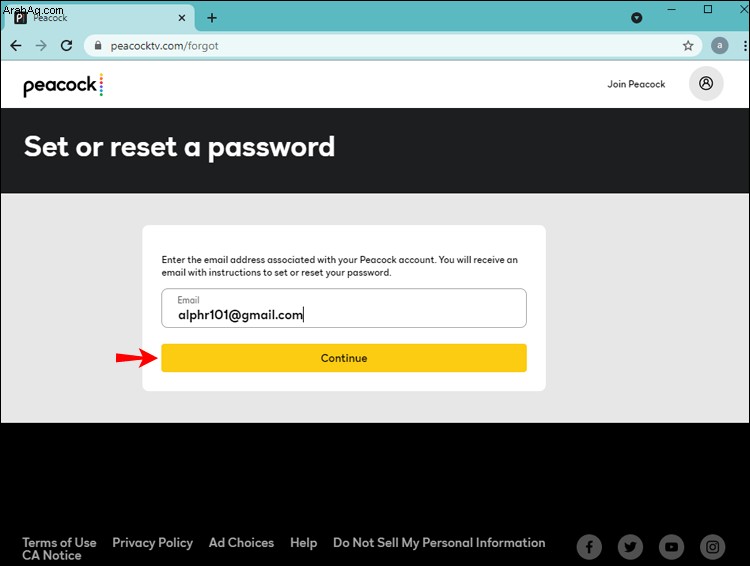Image resolution: width=750 pixels, height=566 pixels.
Task: Click the browser back arrow
Action: [16, 46]
